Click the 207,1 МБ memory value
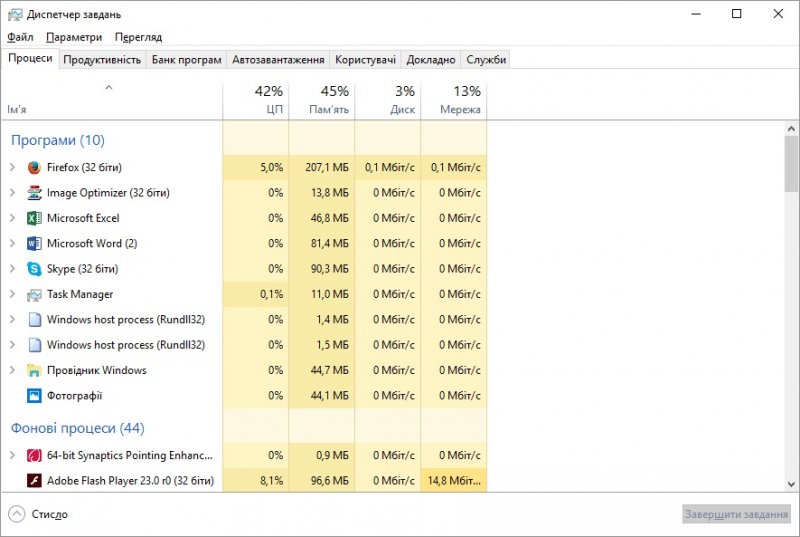This screenshot has width=800, height=537. [327, 167]
